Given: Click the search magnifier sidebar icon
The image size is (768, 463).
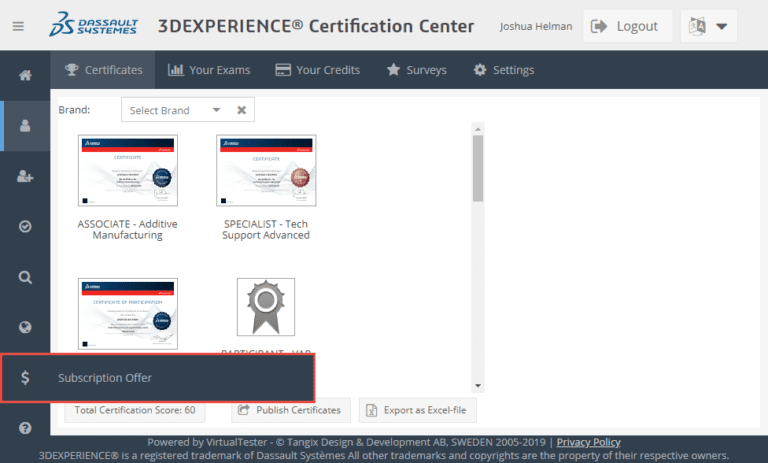Looking at the screenshot, I should click(25, 277).
